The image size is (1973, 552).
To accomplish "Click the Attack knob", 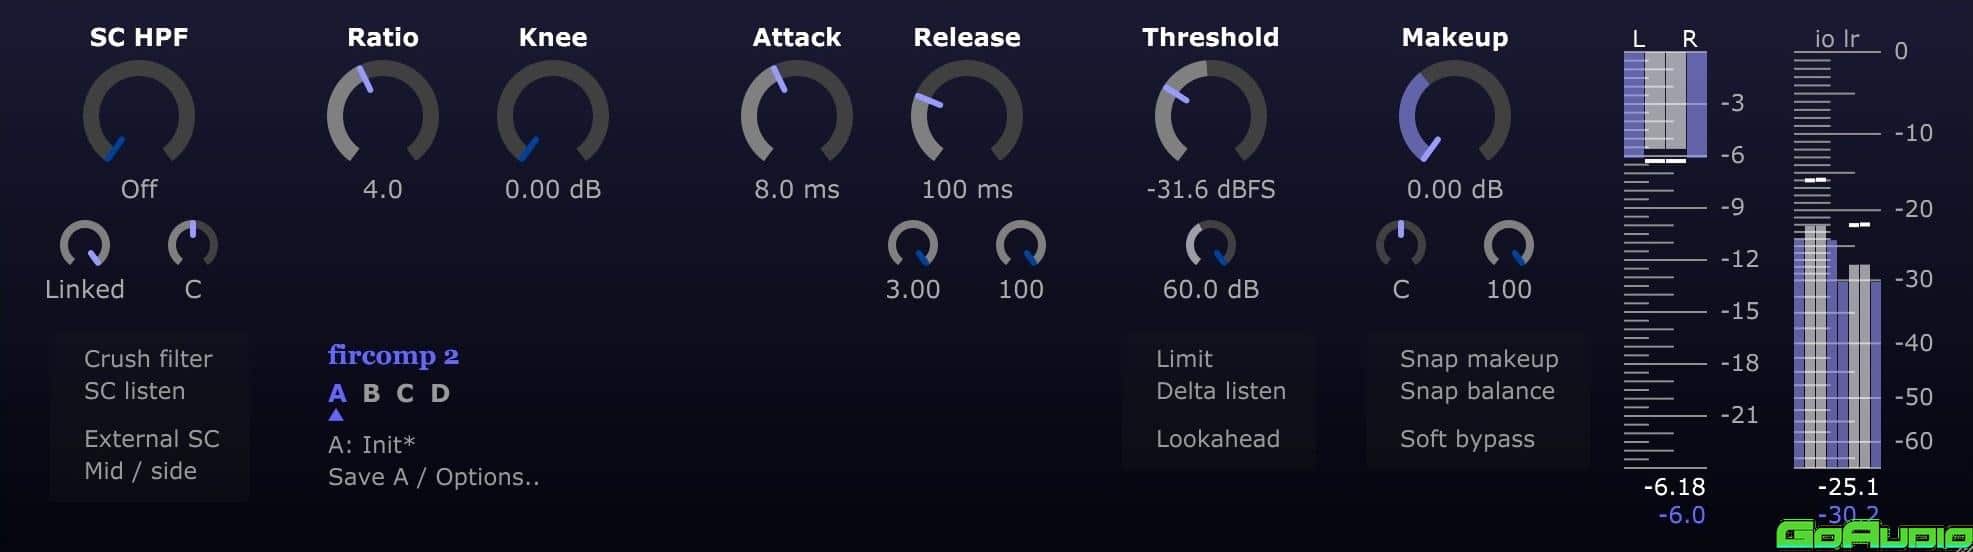I will coord(797,114).
